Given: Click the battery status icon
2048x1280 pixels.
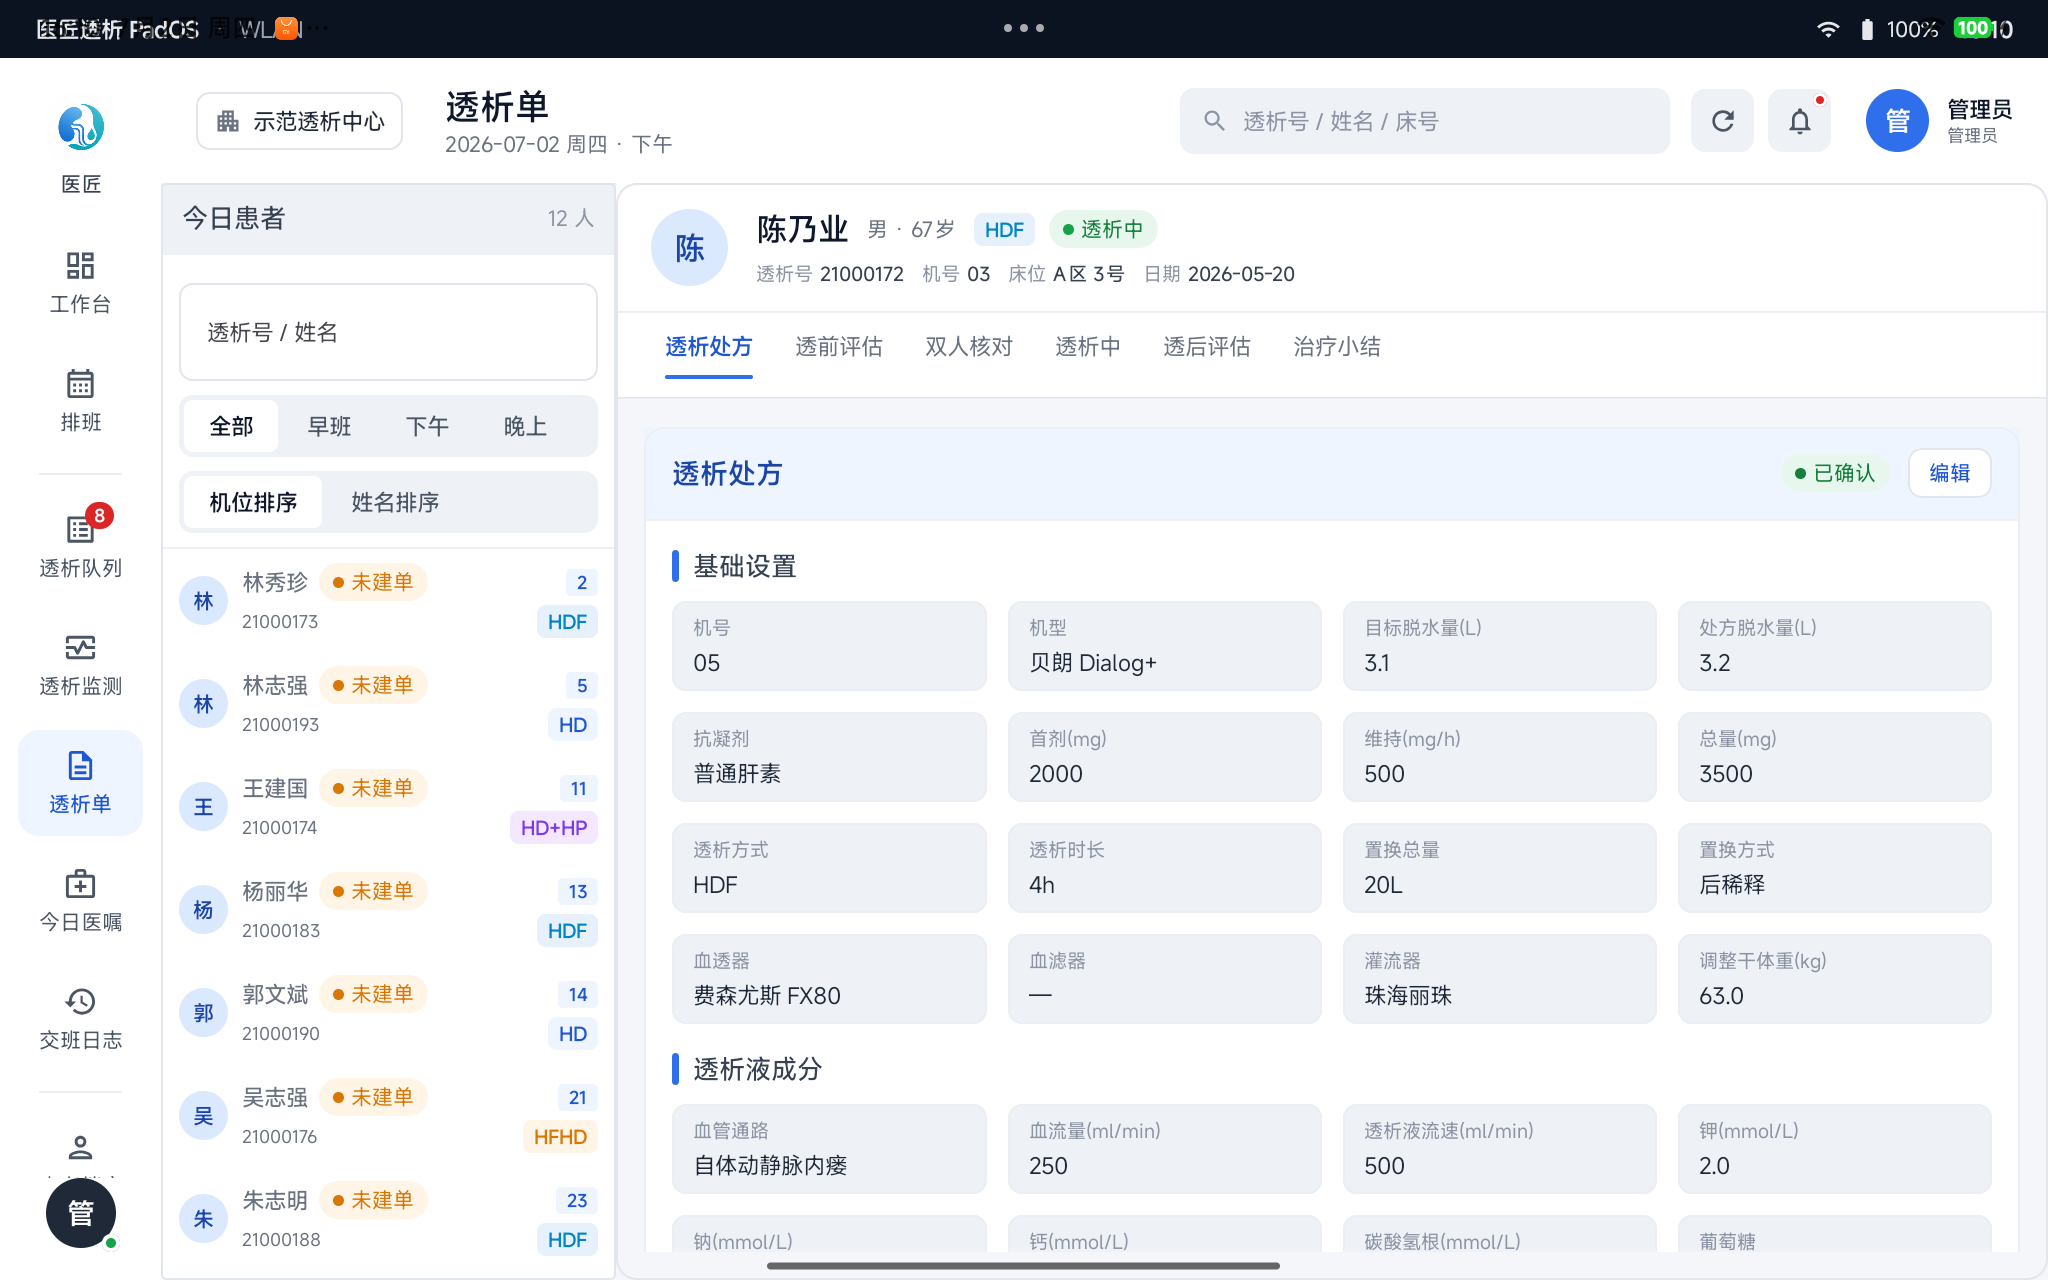Looking at the screenshot, I should 1867,29.
